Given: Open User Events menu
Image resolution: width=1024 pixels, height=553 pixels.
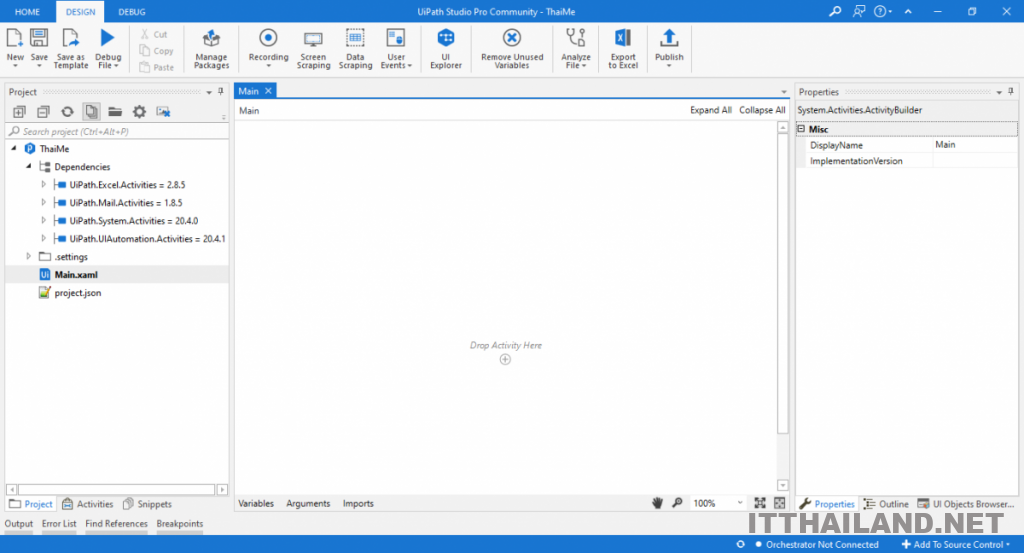Looking at the screenshot, I should point(396,48).
